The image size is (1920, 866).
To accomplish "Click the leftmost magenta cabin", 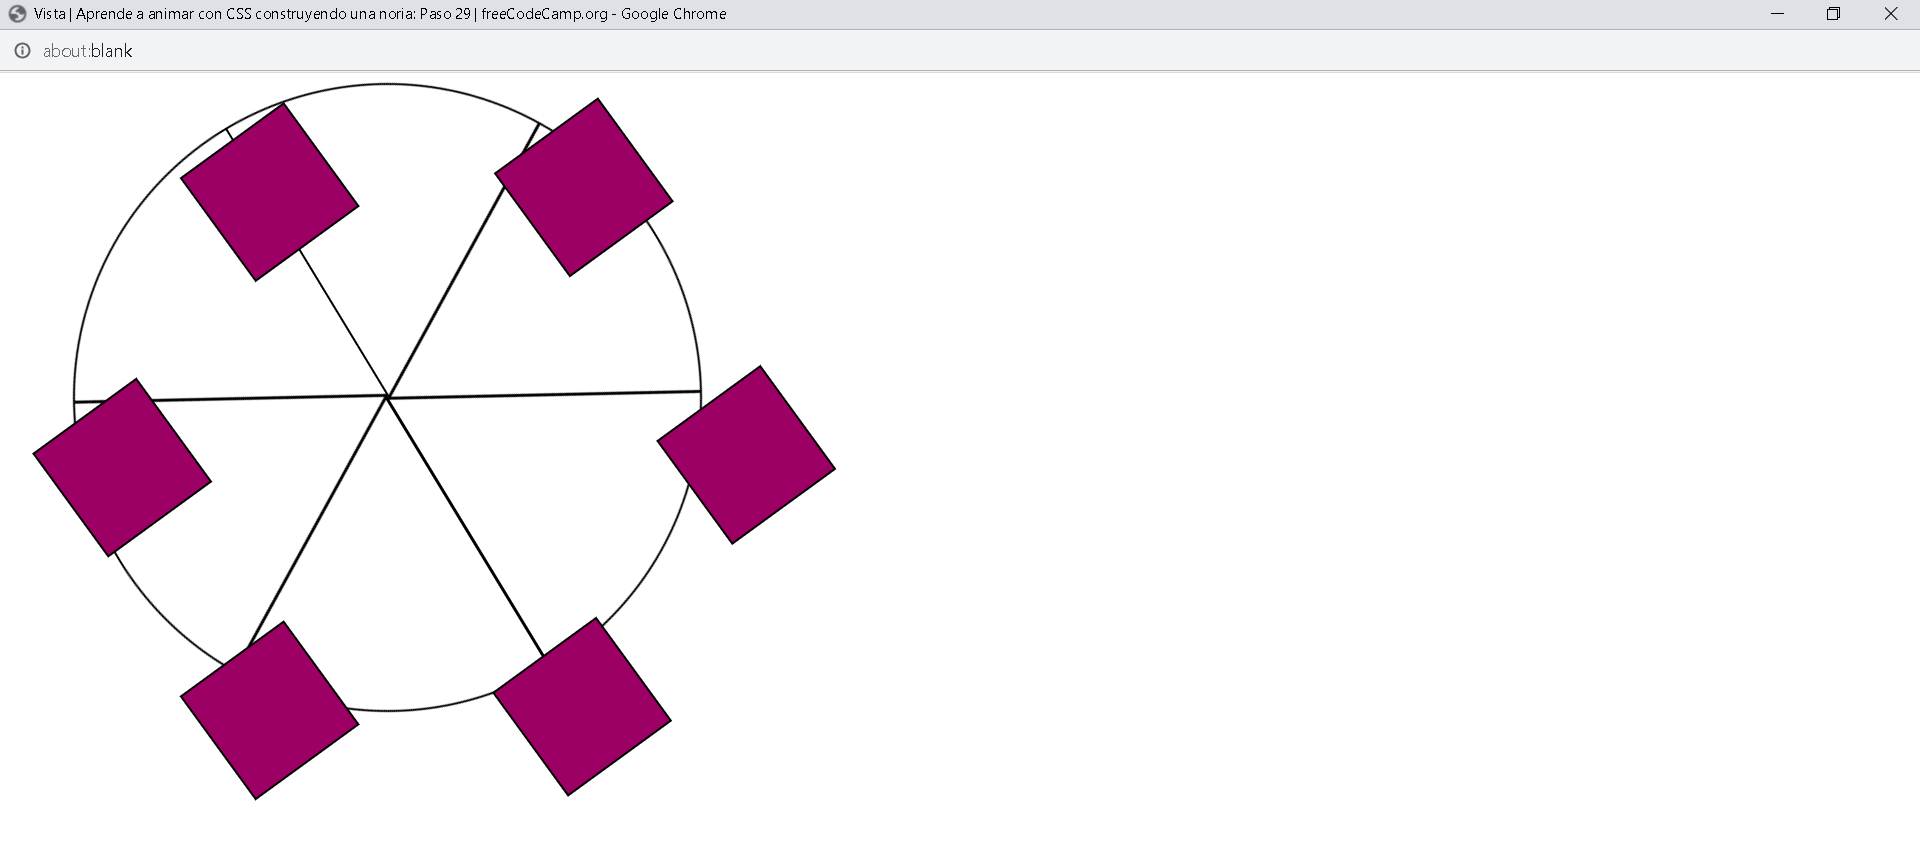I will [122, 467].
